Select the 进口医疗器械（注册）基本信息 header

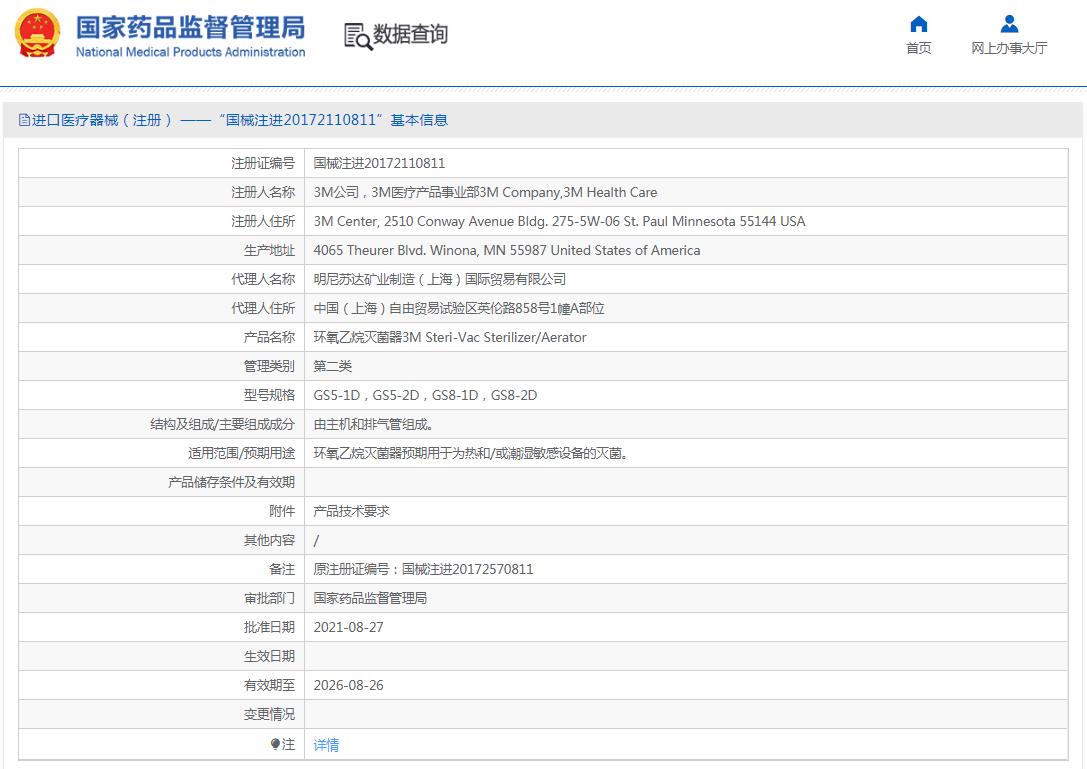(x=234, y=120)
